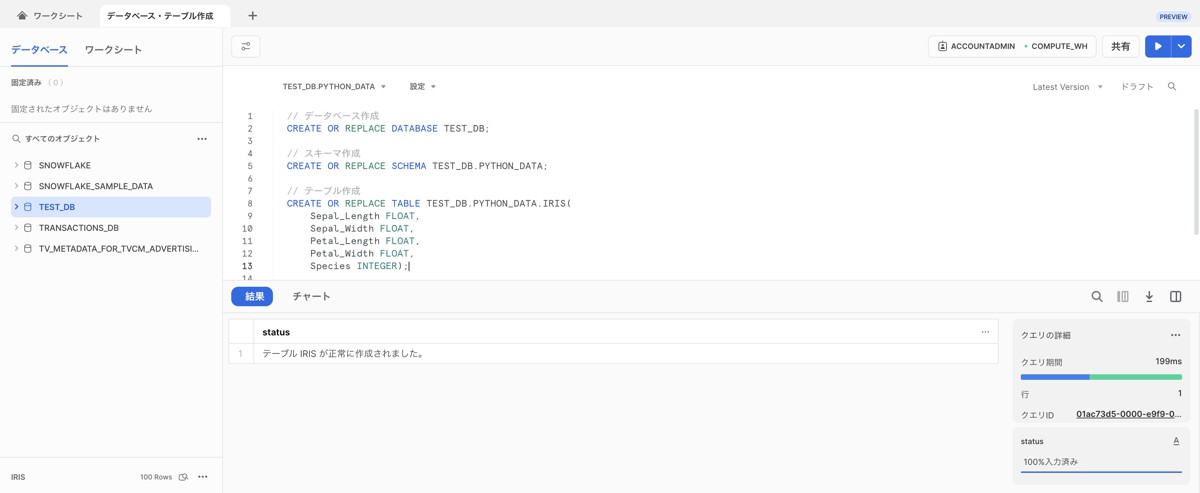Open the column selector icon in results
This screenshot has height=493, width=1200.
(1123, 297)
